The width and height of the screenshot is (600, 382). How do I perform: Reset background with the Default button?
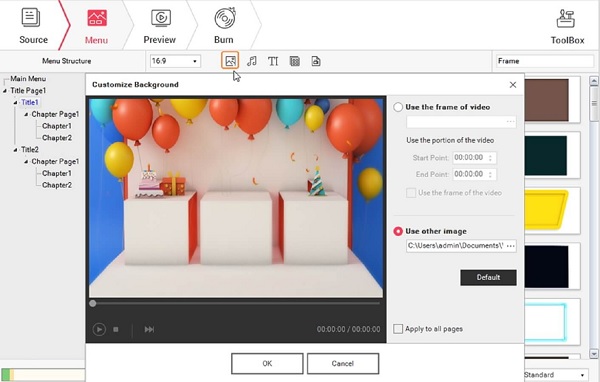tap(488, 278)
